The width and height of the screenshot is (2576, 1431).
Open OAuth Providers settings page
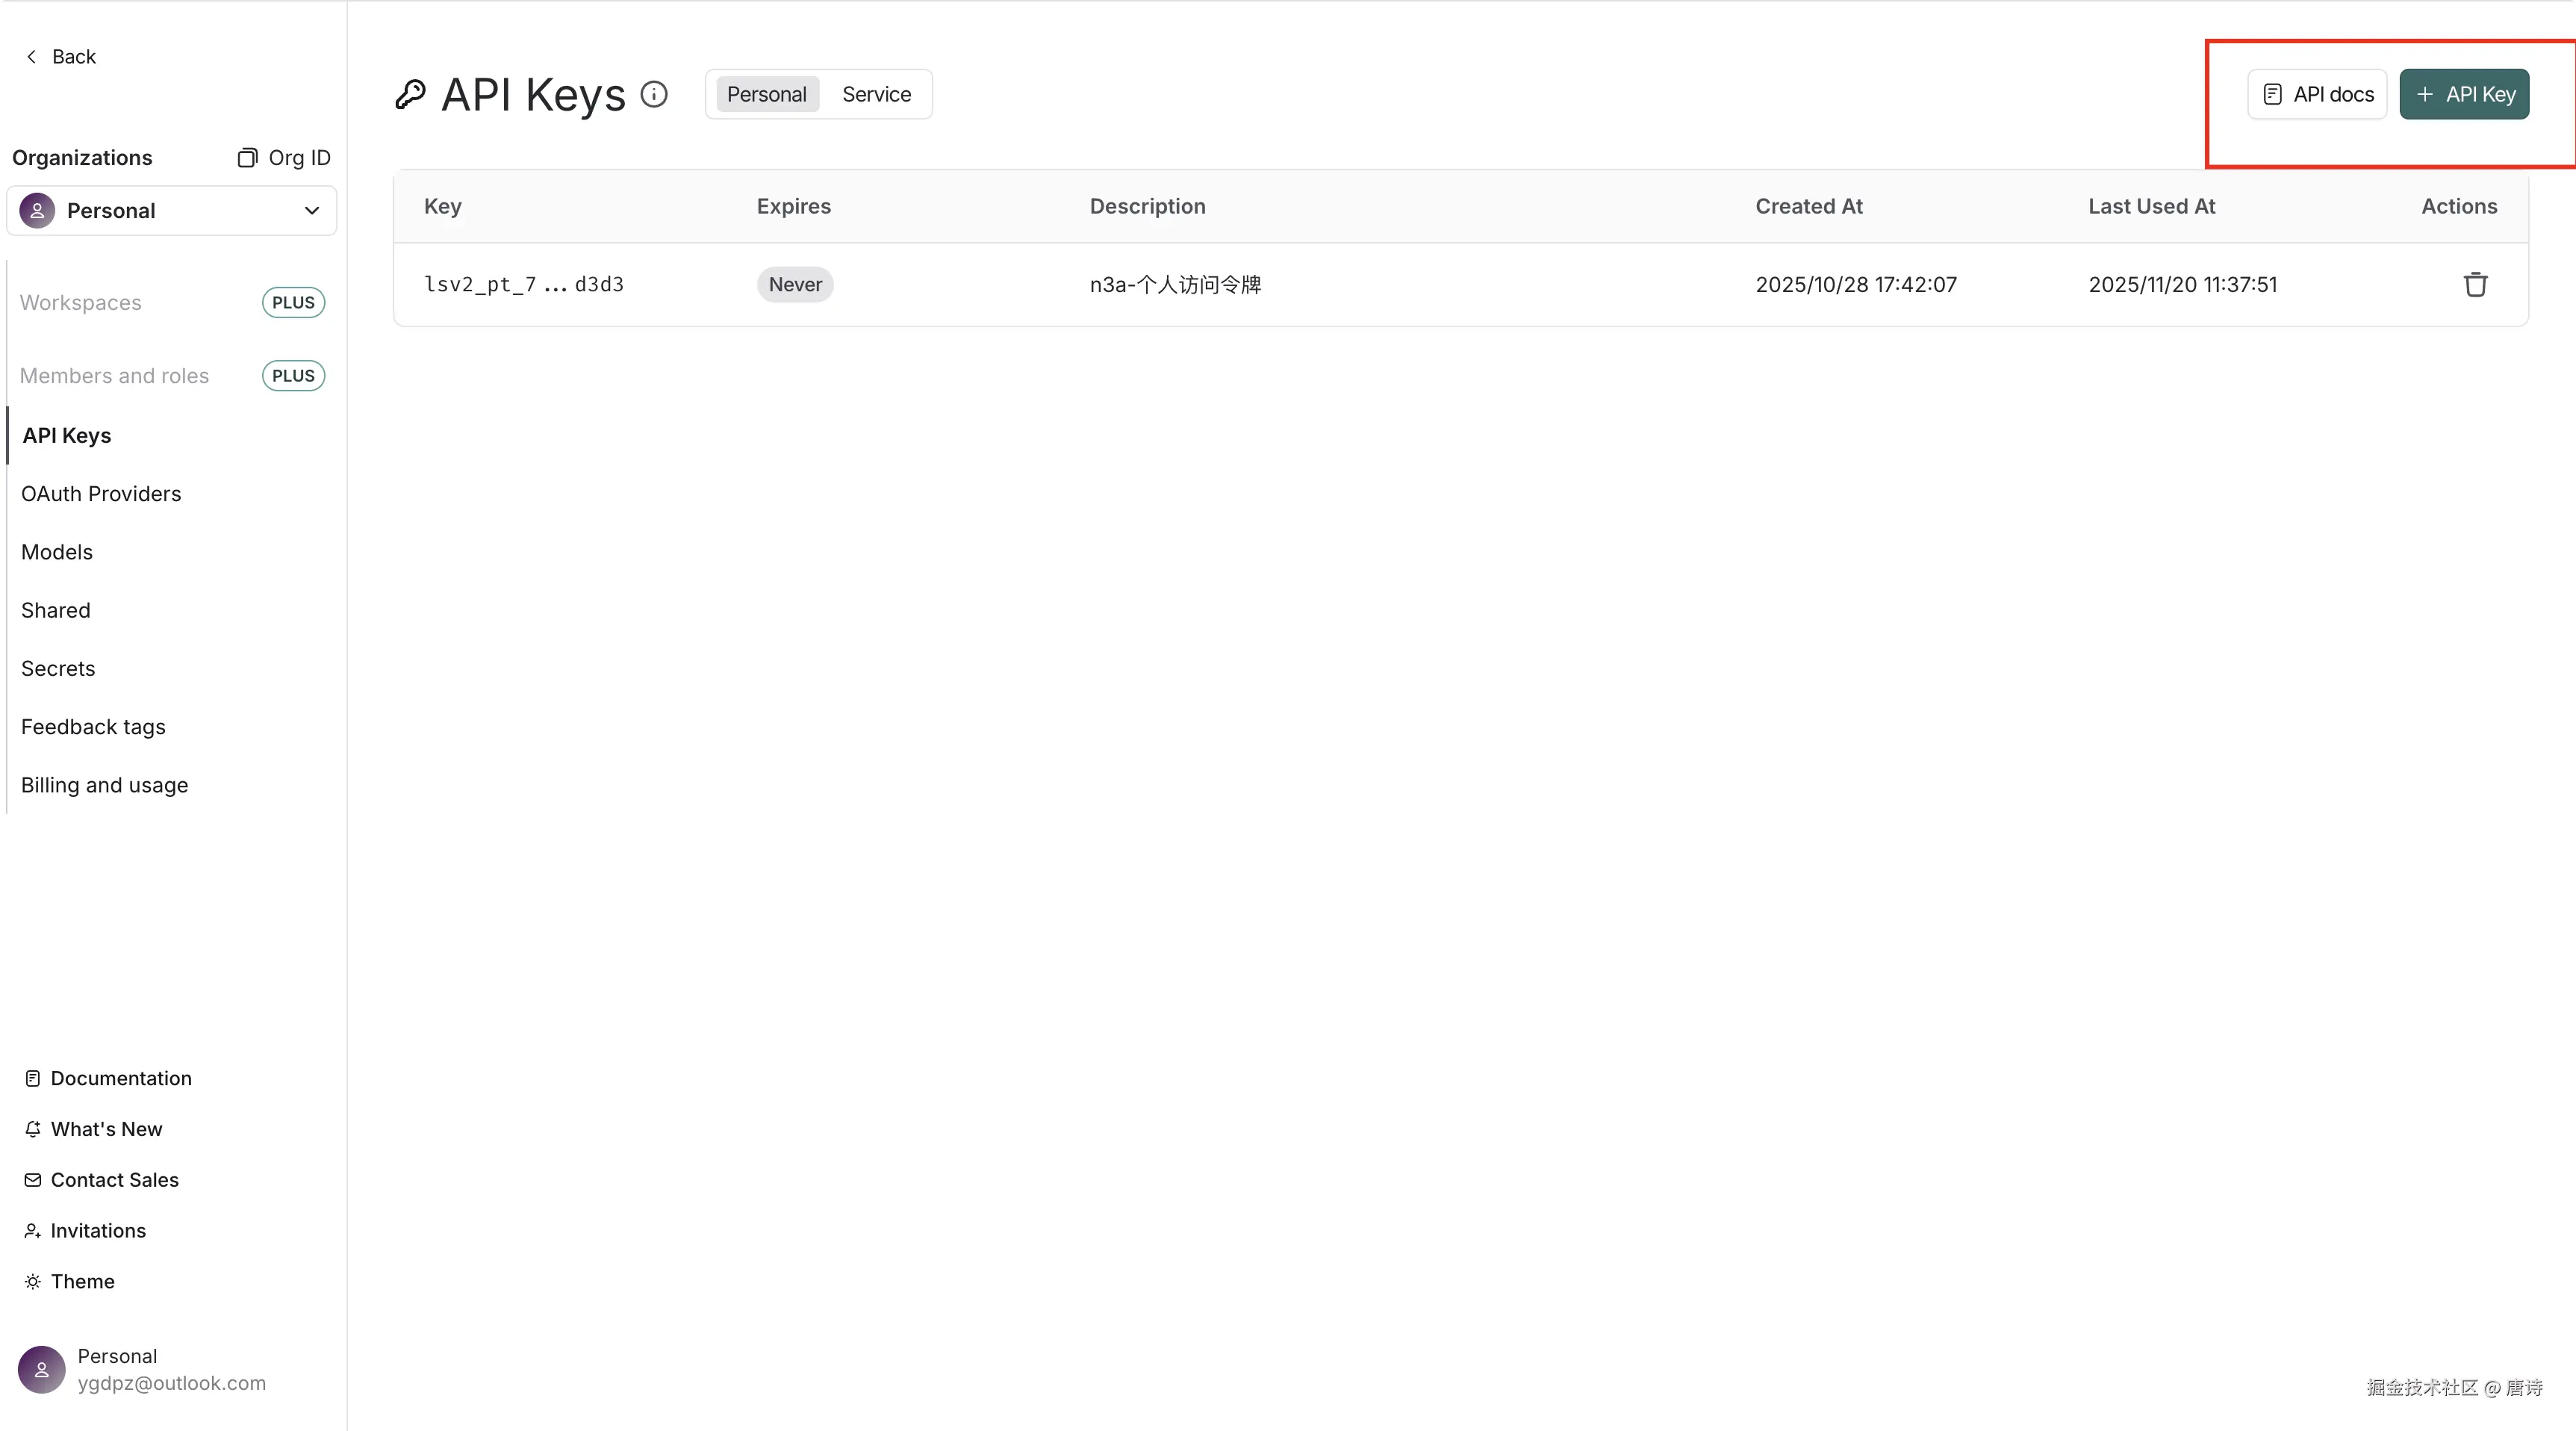(101, 494)
